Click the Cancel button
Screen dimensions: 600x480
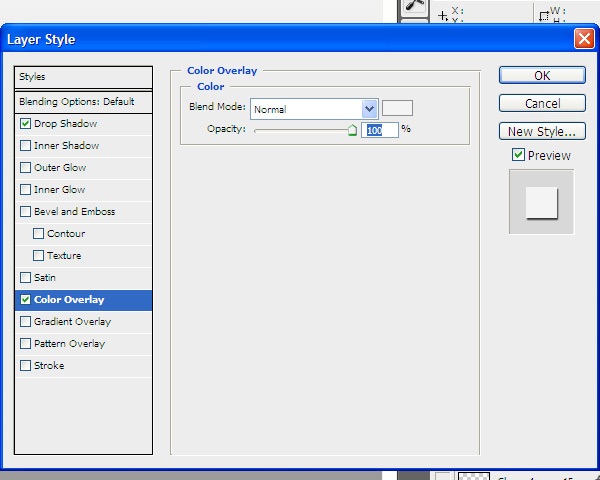click(542, 104)
